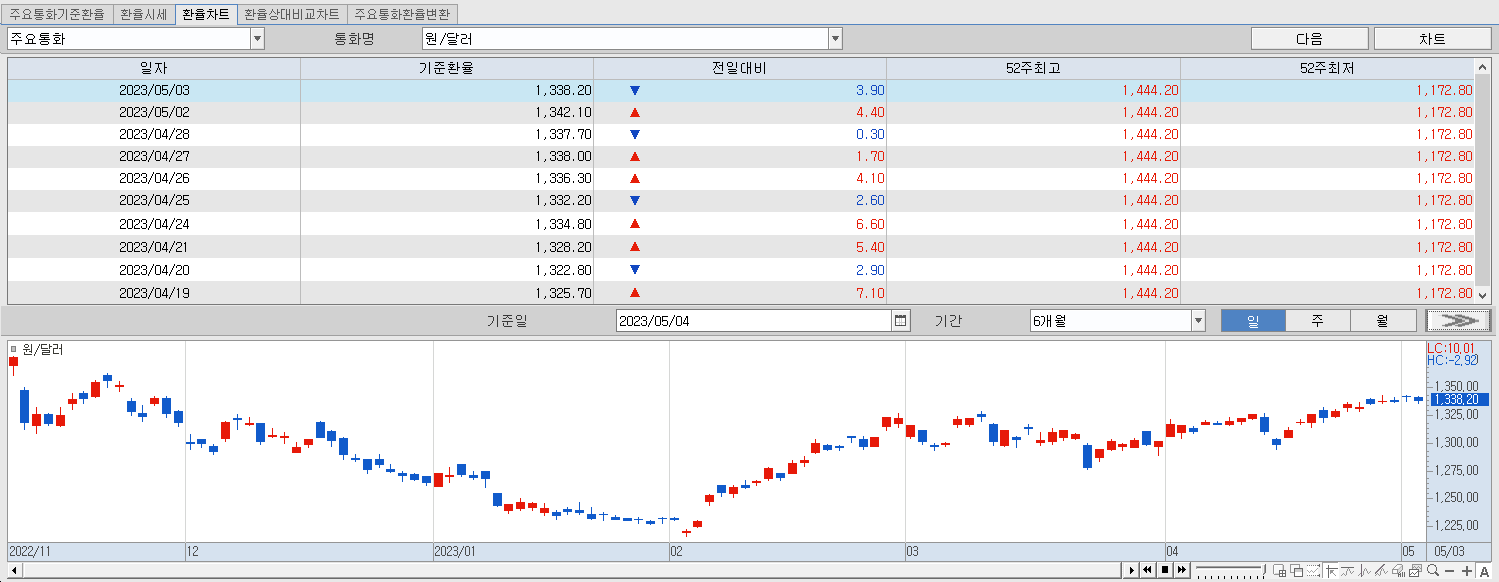Click the LC:10.01 chart indicator
This screenshot has height=582, width=1499.
tap(1451, 348)
